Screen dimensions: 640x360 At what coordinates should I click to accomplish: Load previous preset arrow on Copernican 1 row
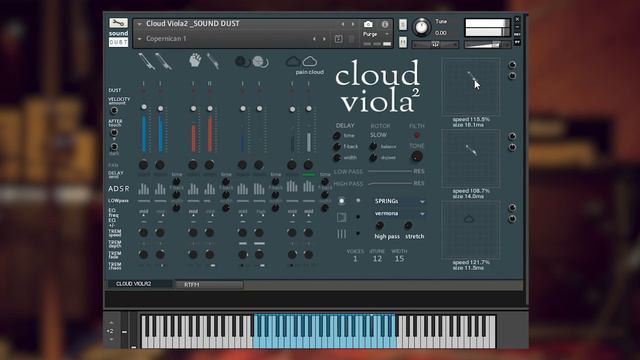point(314,39)
